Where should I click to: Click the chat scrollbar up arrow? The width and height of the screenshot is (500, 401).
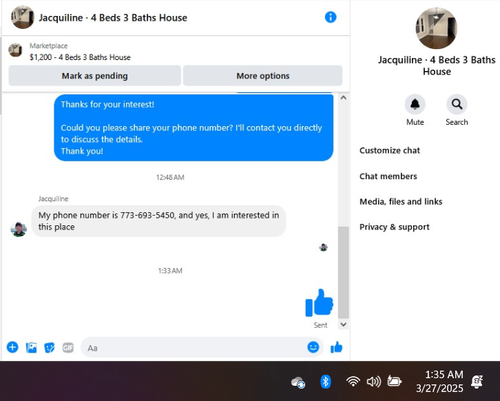(x=343, y=98)
